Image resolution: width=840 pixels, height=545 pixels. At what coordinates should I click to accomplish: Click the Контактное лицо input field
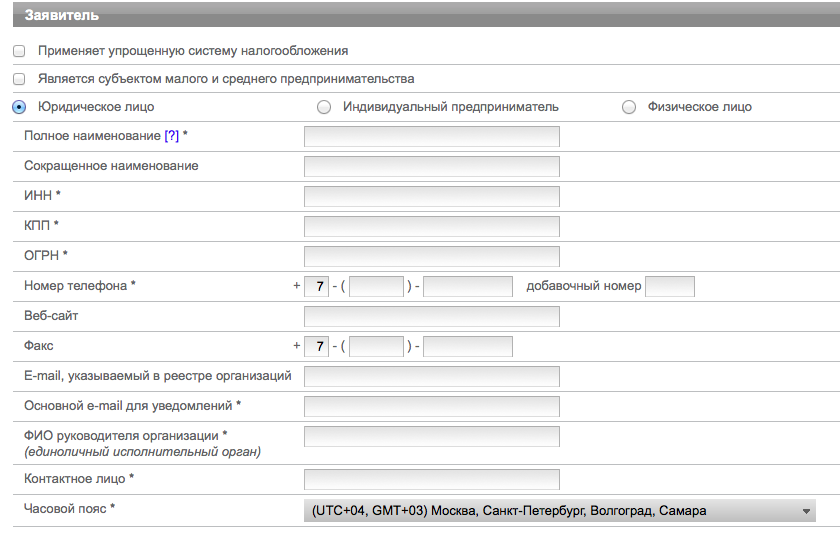coord(432,480)
